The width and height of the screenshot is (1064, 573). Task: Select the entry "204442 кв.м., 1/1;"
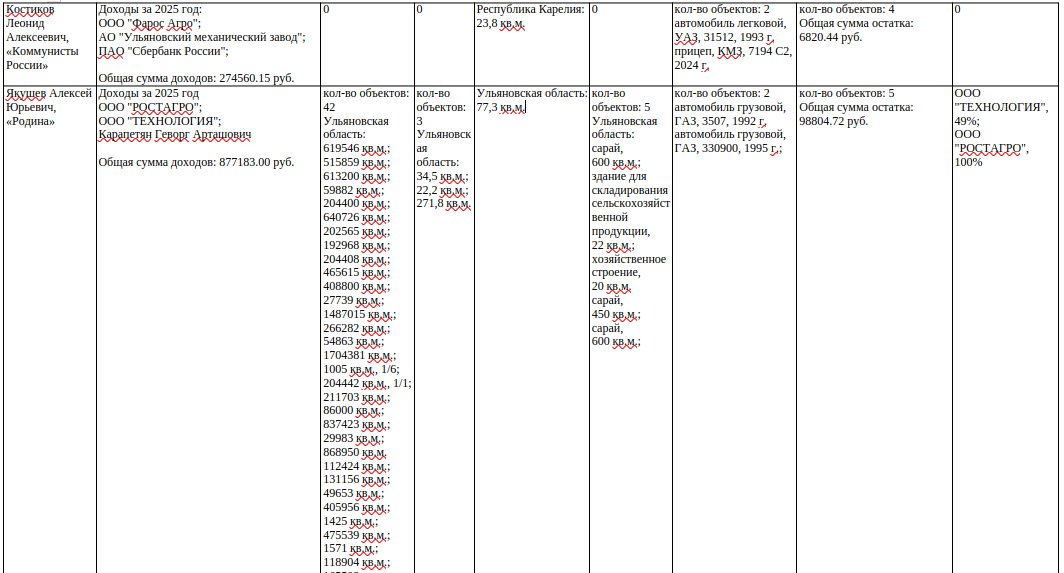point(367,383)
